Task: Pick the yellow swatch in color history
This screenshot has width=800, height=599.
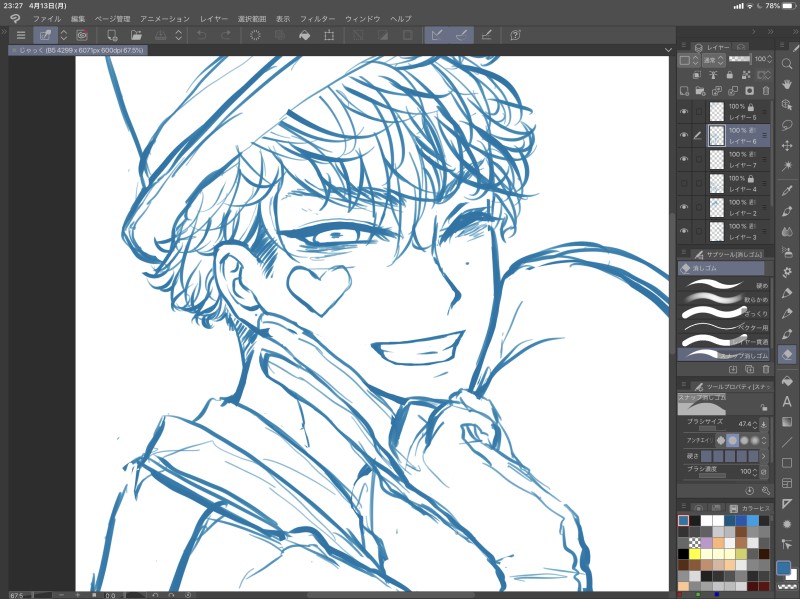Action: (x=695, y=554)
